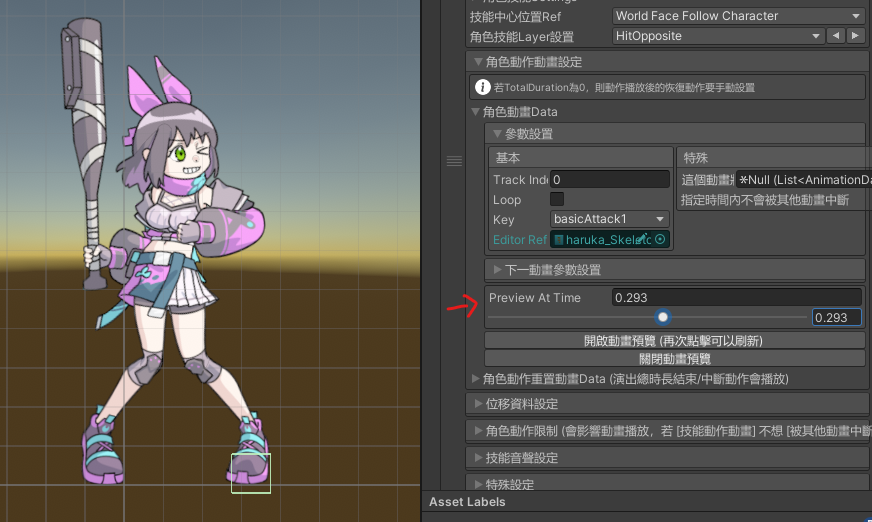This screenshot has width=872, height=522.
Task: Collapse the 角色動作動畫設定 section
Action: 478,62
